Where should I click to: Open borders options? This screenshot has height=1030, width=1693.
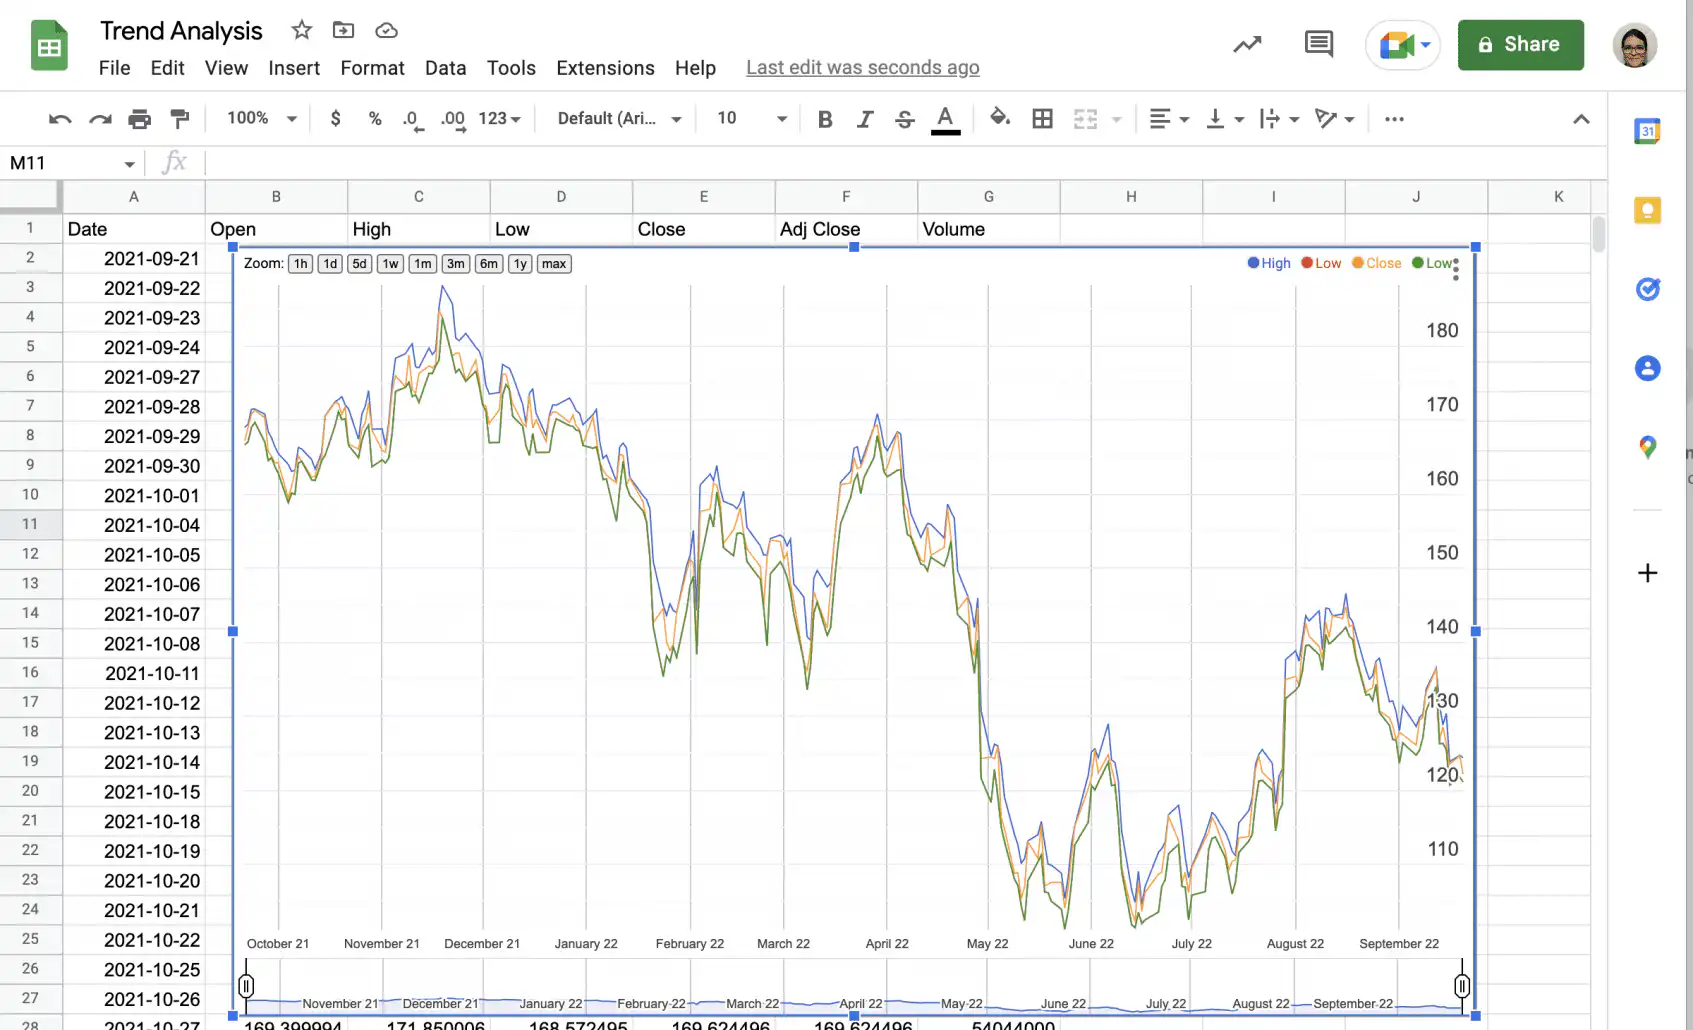[x=1043, y=119]
